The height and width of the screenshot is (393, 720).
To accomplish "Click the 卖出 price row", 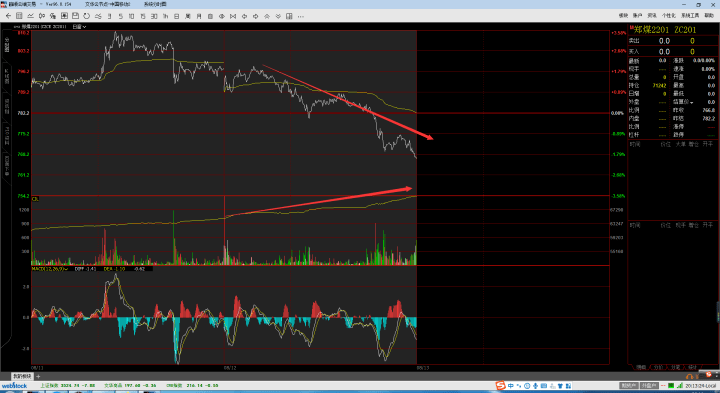I will pos(674,41).
